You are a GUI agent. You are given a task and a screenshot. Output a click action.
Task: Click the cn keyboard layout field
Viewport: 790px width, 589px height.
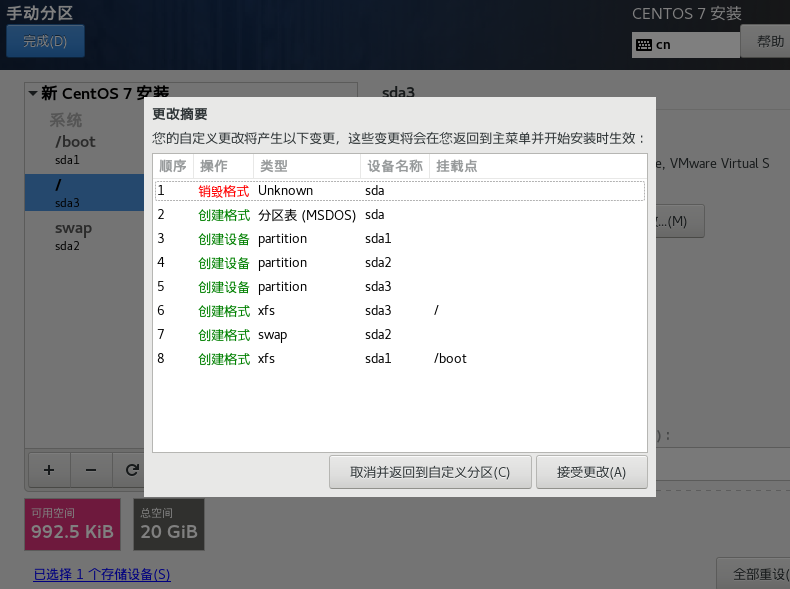tap(686, 45)
